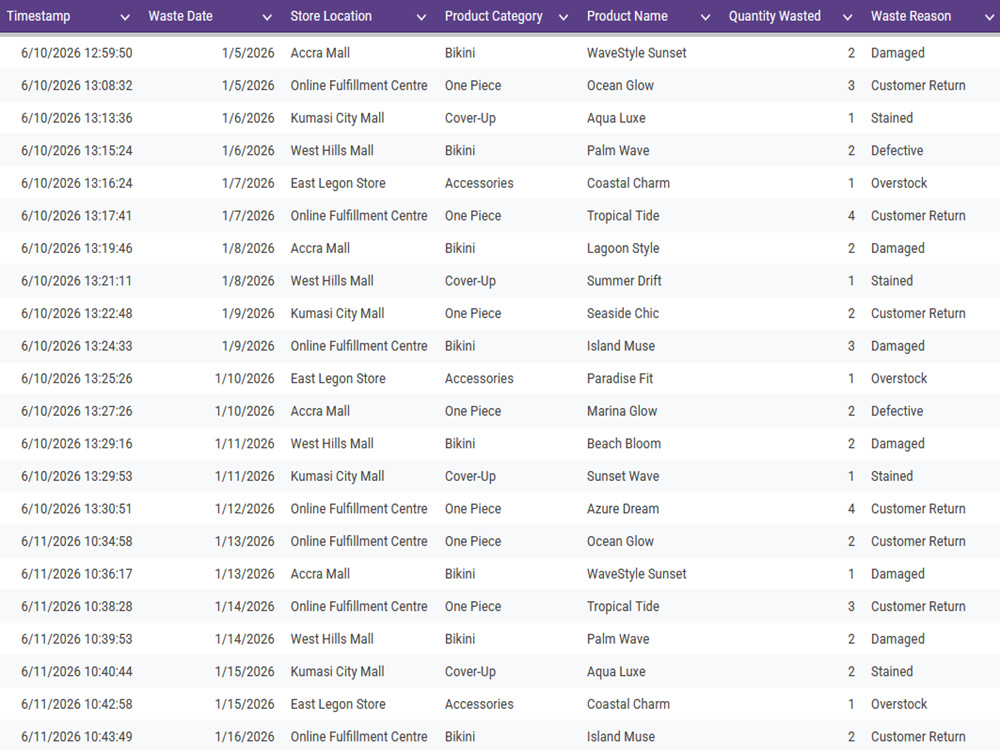Click the Summer Drift product cell
Screen dimensions: 1000x750
tap(624, 281)
